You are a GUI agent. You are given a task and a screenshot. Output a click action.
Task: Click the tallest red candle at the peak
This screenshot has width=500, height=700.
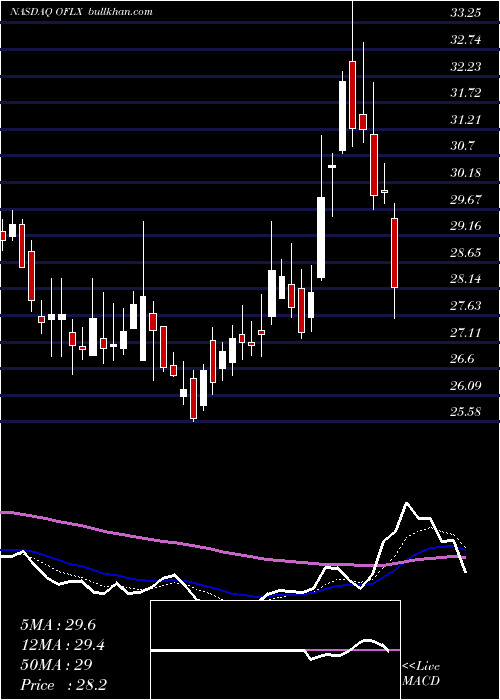353,95
